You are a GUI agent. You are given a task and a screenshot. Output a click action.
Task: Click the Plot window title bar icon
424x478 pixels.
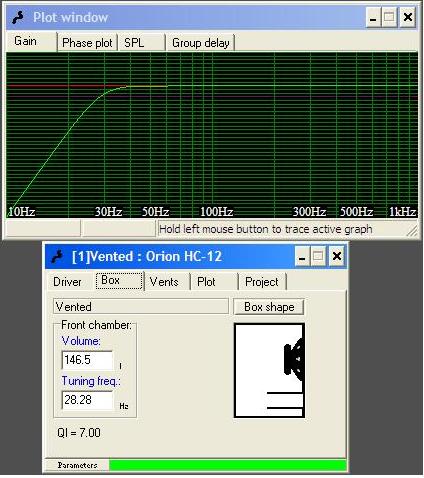(x=18, y=17)
